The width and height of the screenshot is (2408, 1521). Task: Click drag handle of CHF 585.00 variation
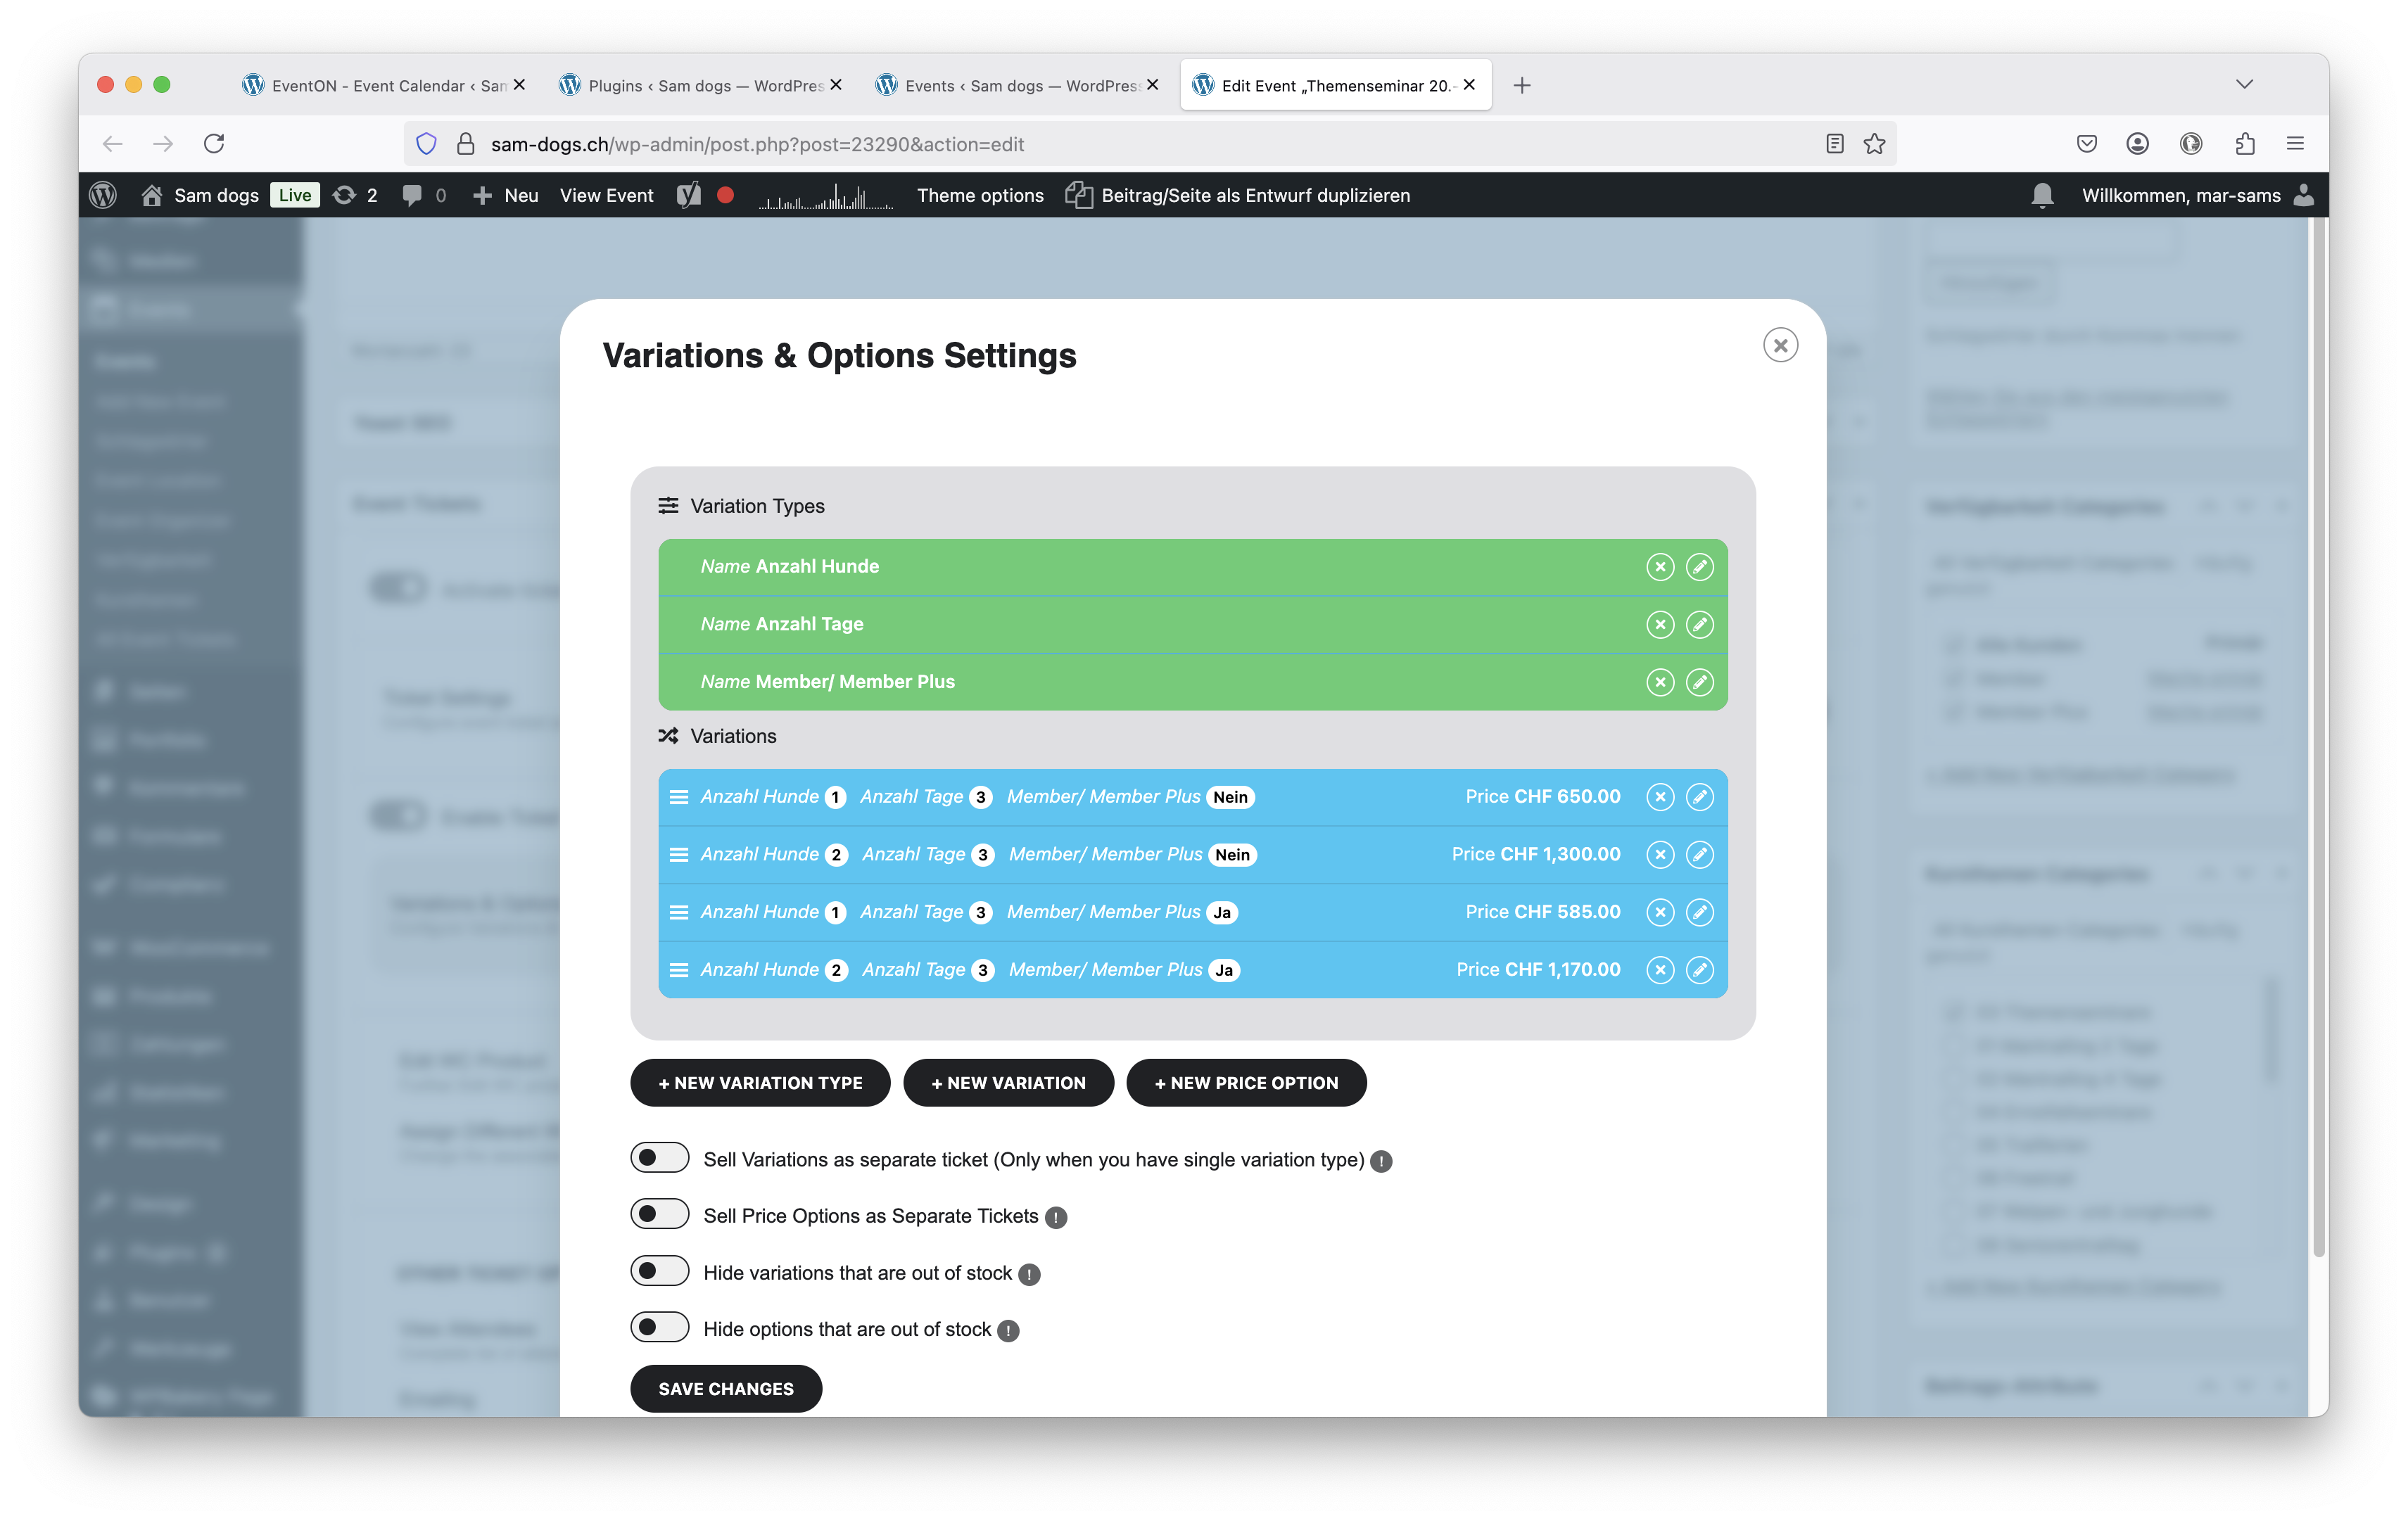click(x=678, y=912)
